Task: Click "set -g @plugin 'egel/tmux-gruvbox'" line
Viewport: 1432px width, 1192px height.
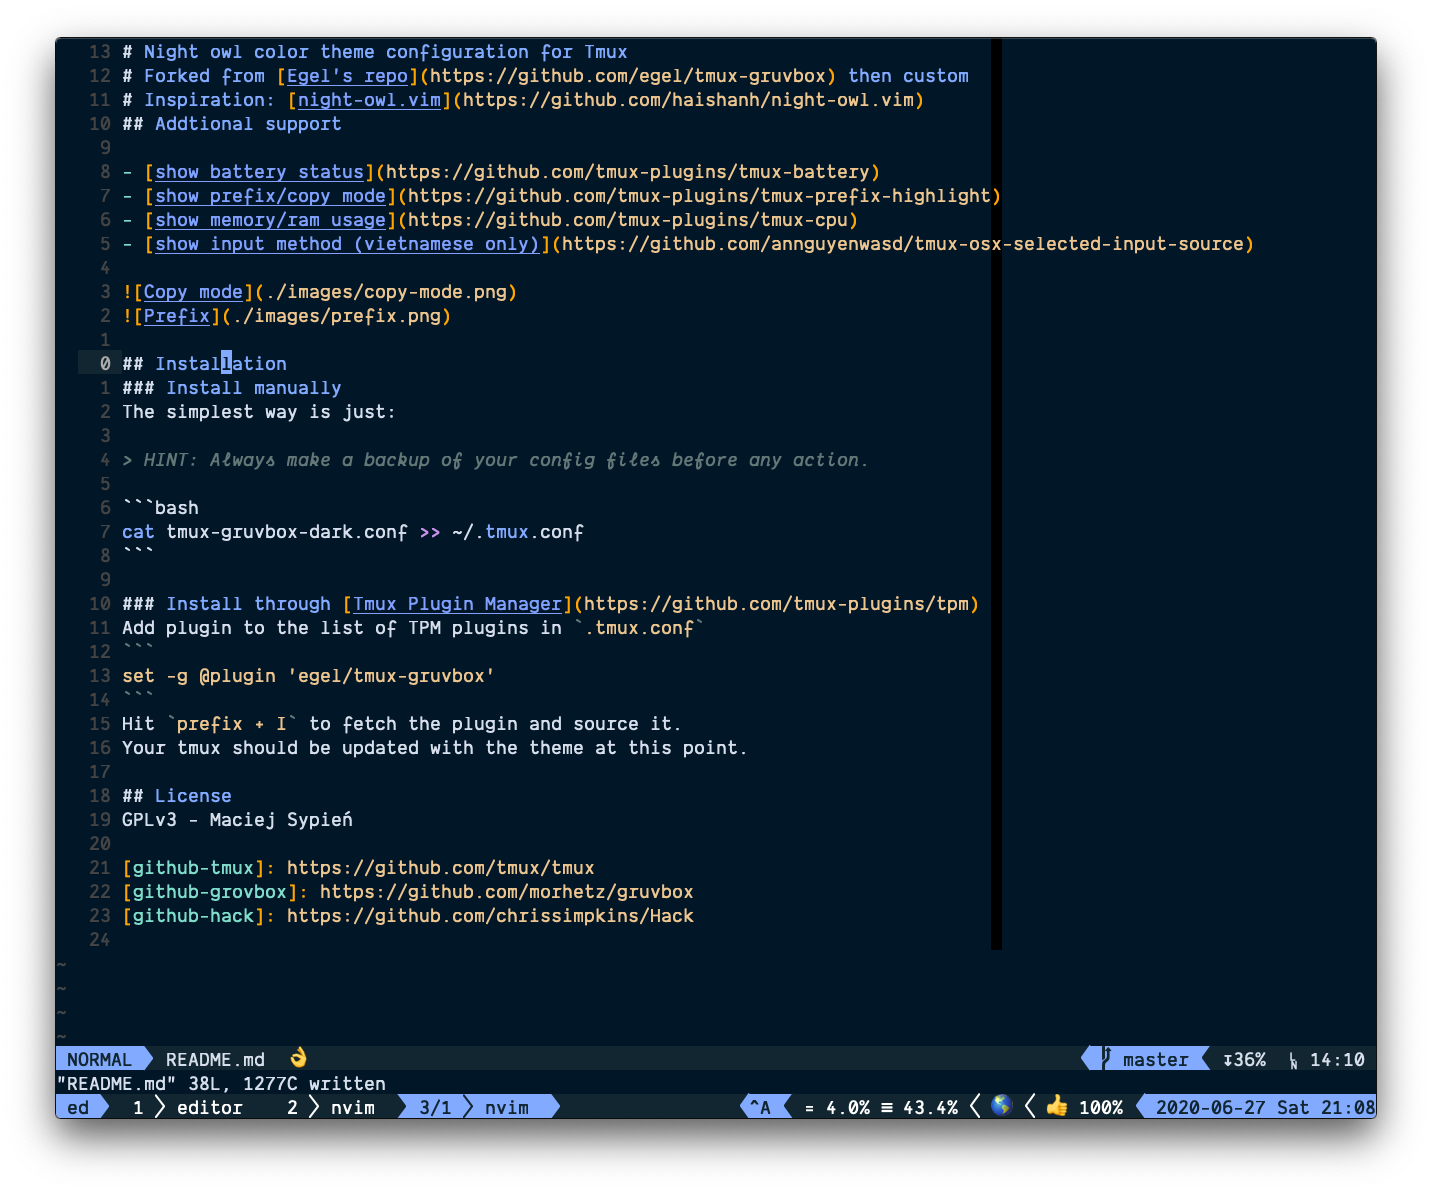Action: [x=308, y=676]
